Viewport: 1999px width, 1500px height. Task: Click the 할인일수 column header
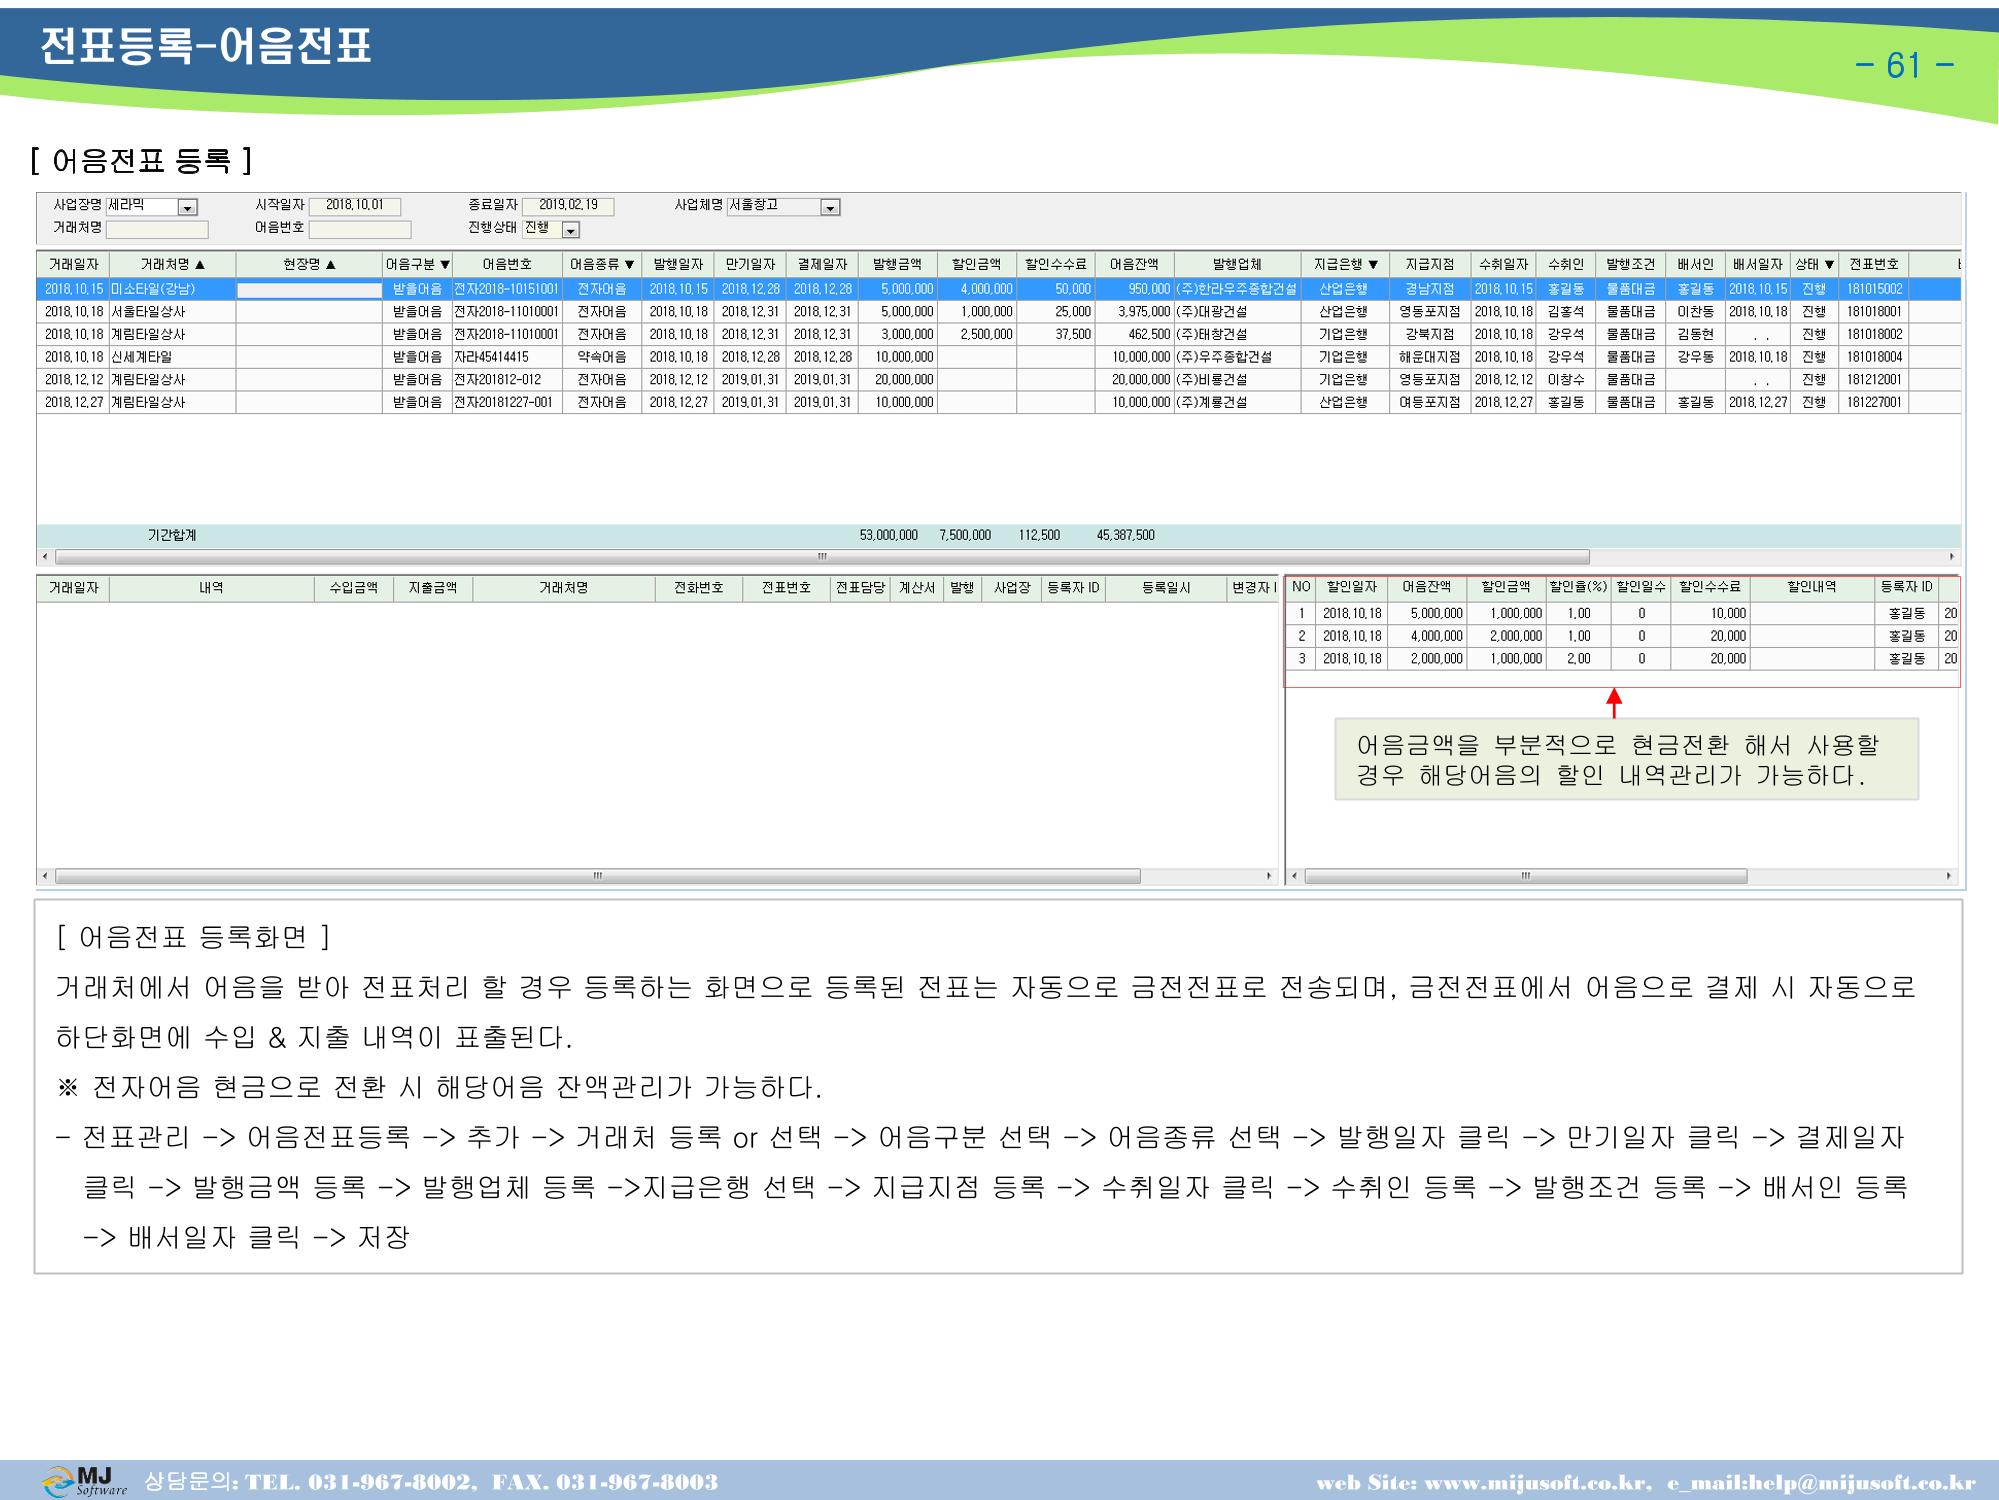click(x=1641, y=588)
